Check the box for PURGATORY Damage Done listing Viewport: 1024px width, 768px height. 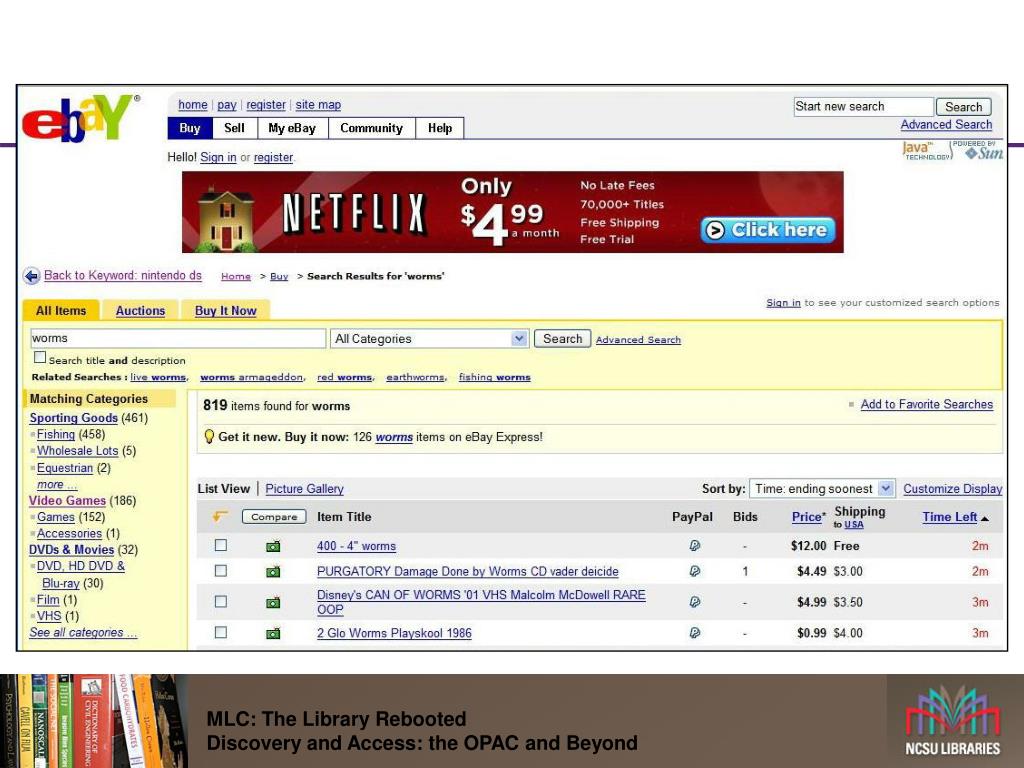(221, 570)
